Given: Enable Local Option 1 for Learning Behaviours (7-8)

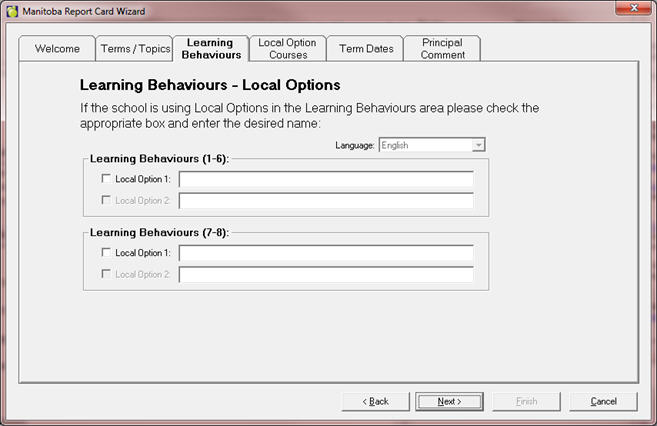Looking at the screenshot, I should [x=107, y=253].
